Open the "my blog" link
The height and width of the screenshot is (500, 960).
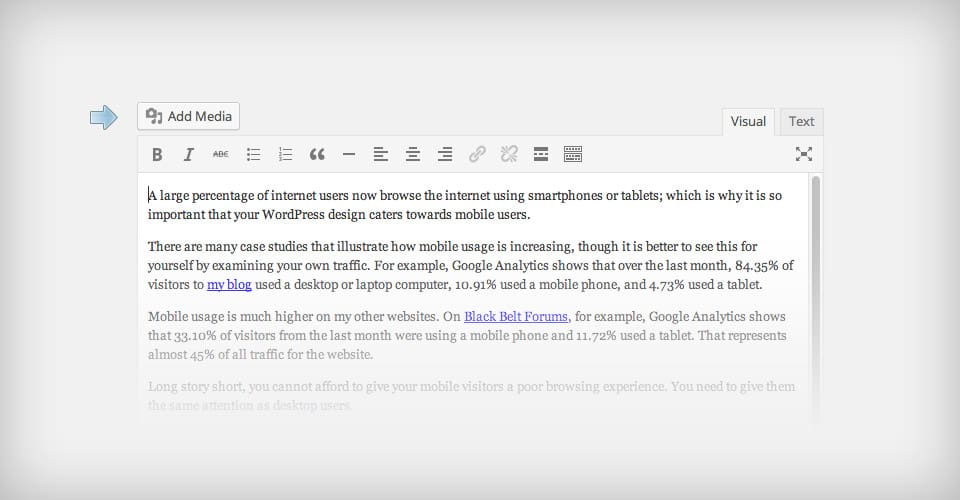tap(229, 284)
